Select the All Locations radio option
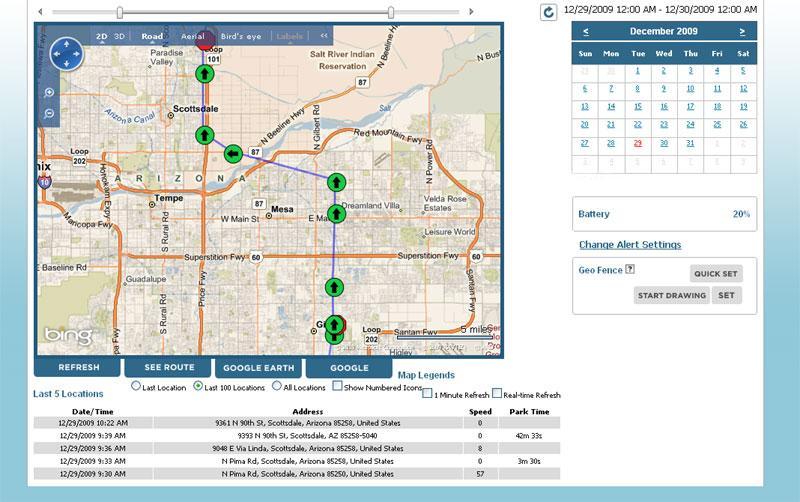 click(277, 386)
